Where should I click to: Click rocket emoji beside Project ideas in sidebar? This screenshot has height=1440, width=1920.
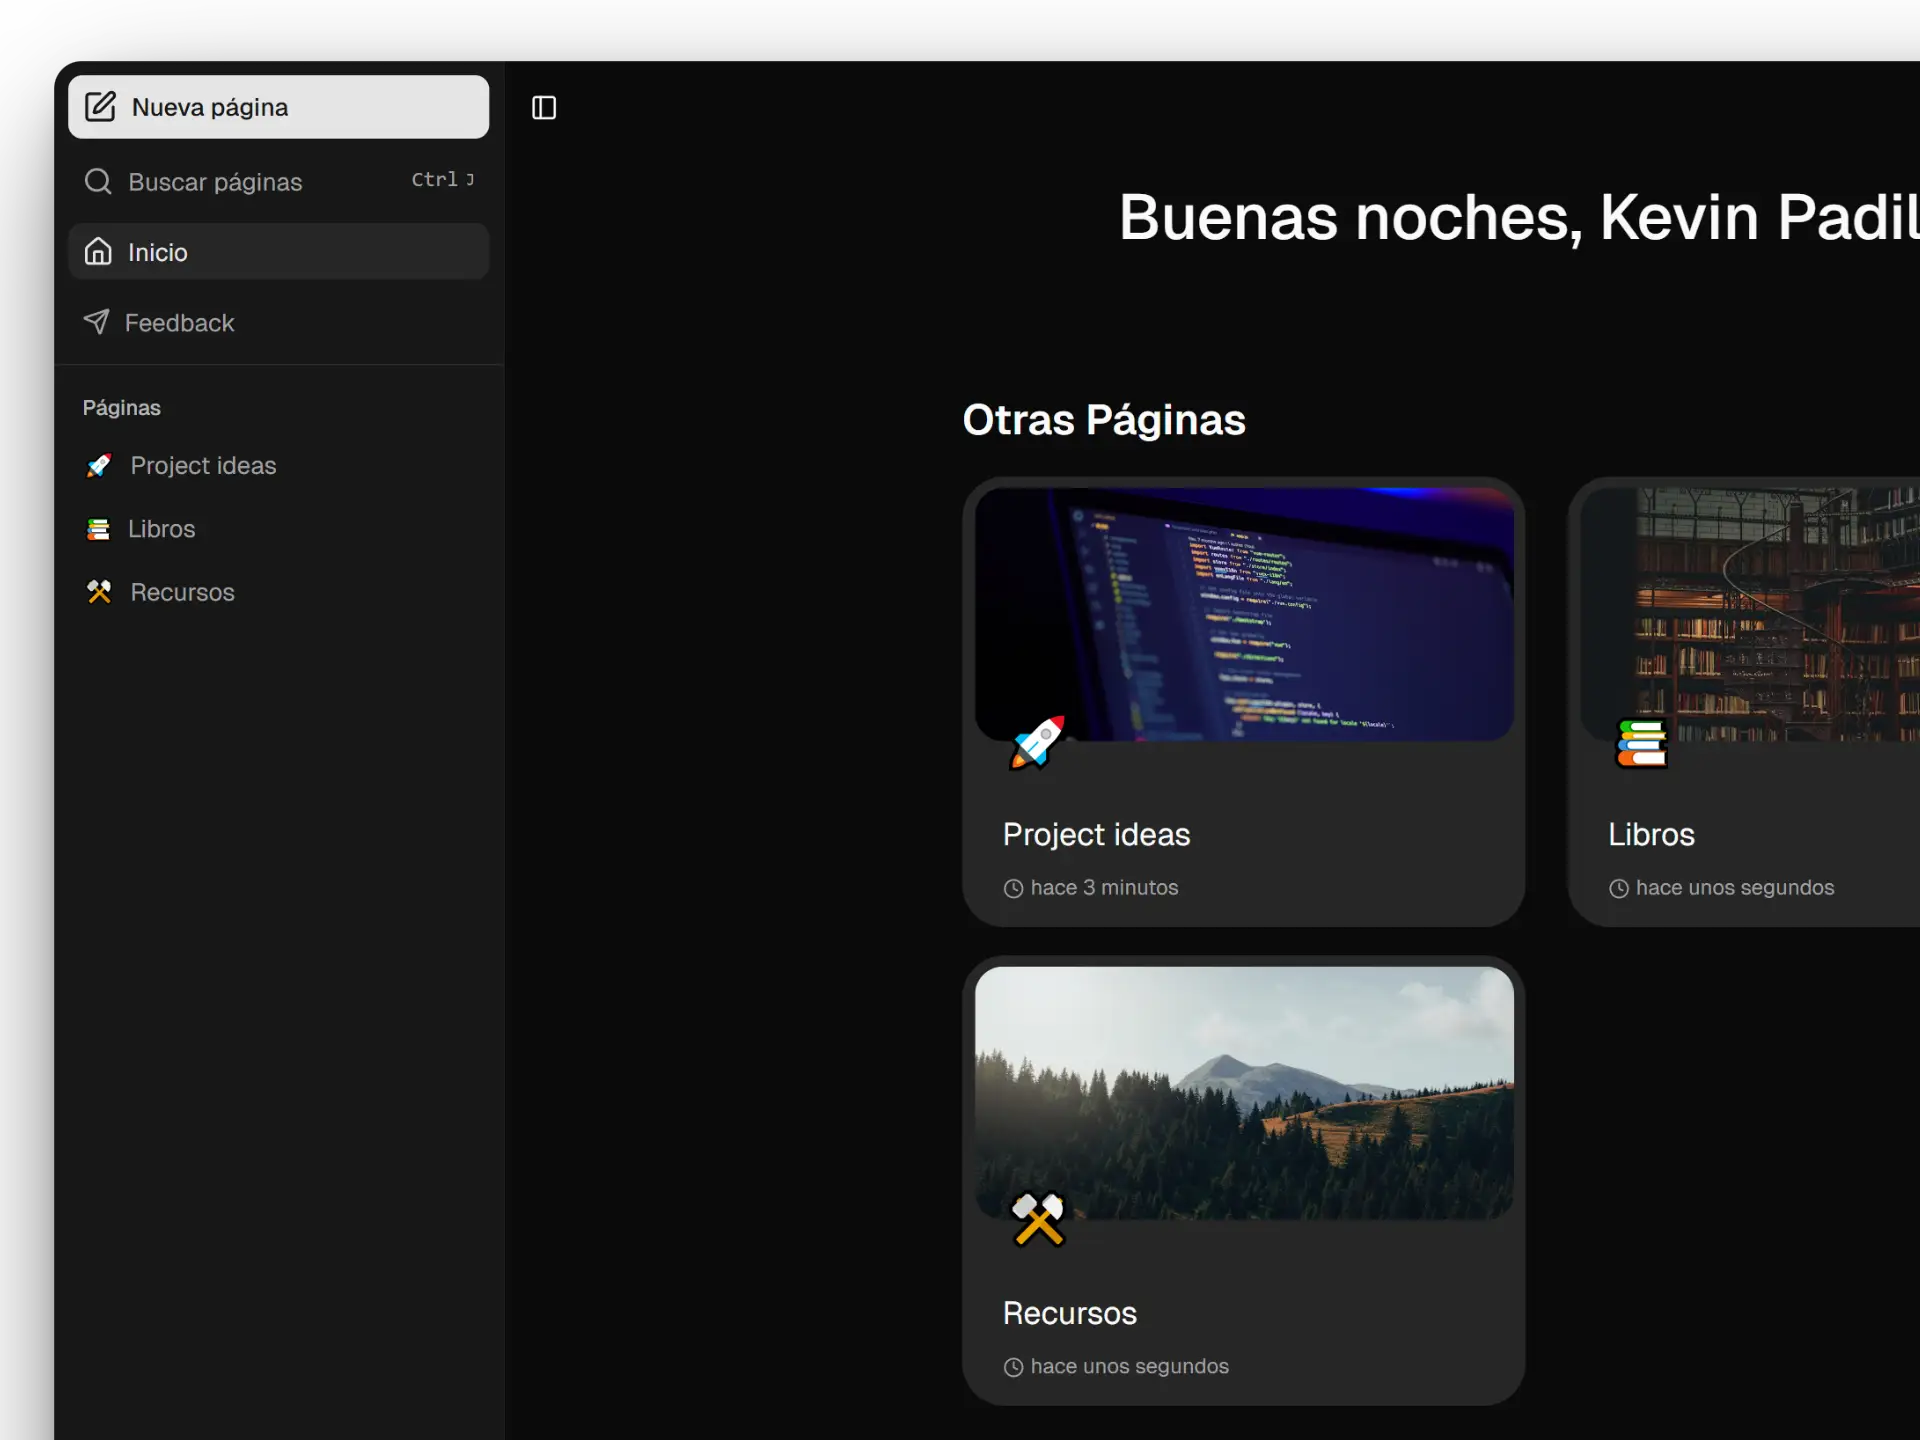tap(99, 466)
